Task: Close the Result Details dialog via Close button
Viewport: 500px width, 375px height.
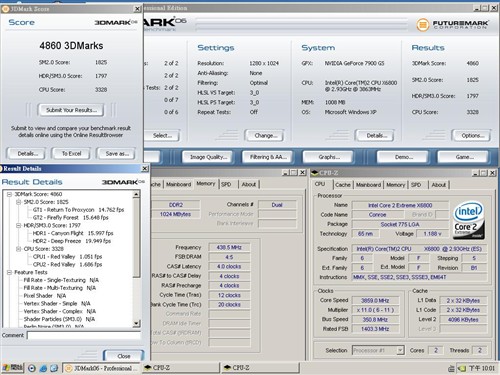Action: 124,356
